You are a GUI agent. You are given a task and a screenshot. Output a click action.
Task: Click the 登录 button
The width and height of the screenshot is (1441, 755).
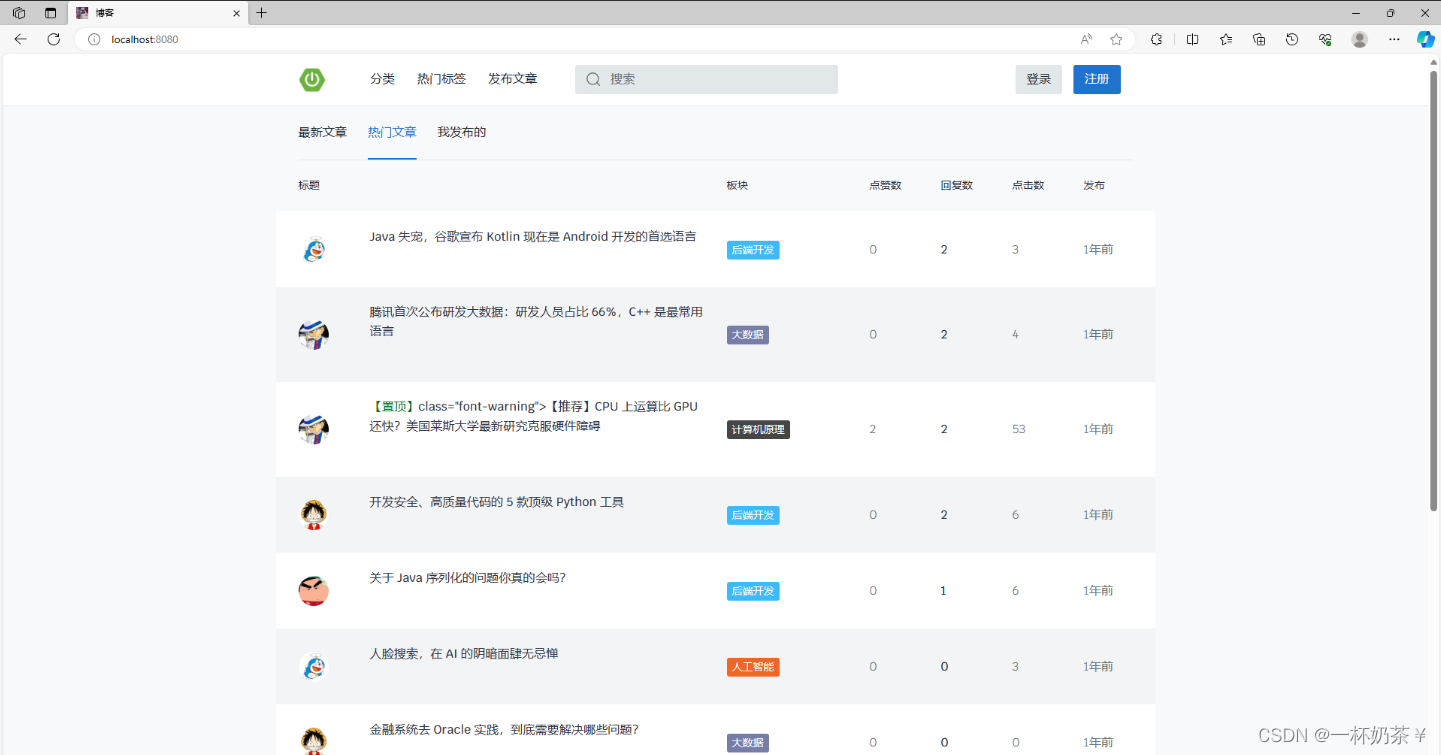point(1038,79)
